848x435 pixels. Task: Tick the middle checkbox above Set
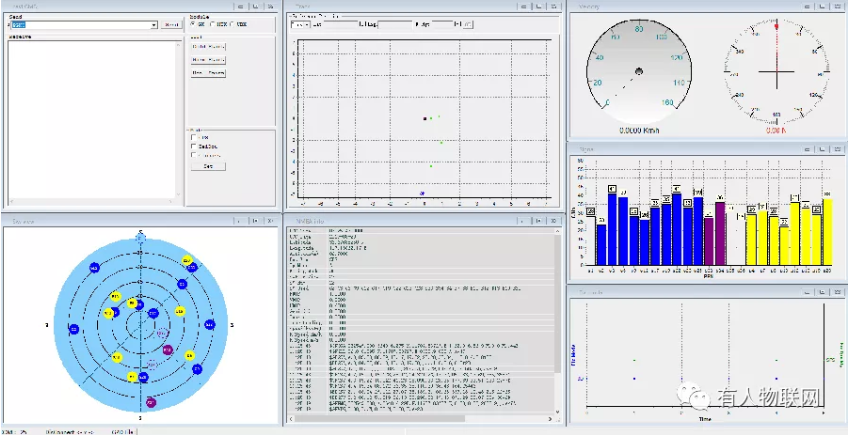(x=194, y=146)
